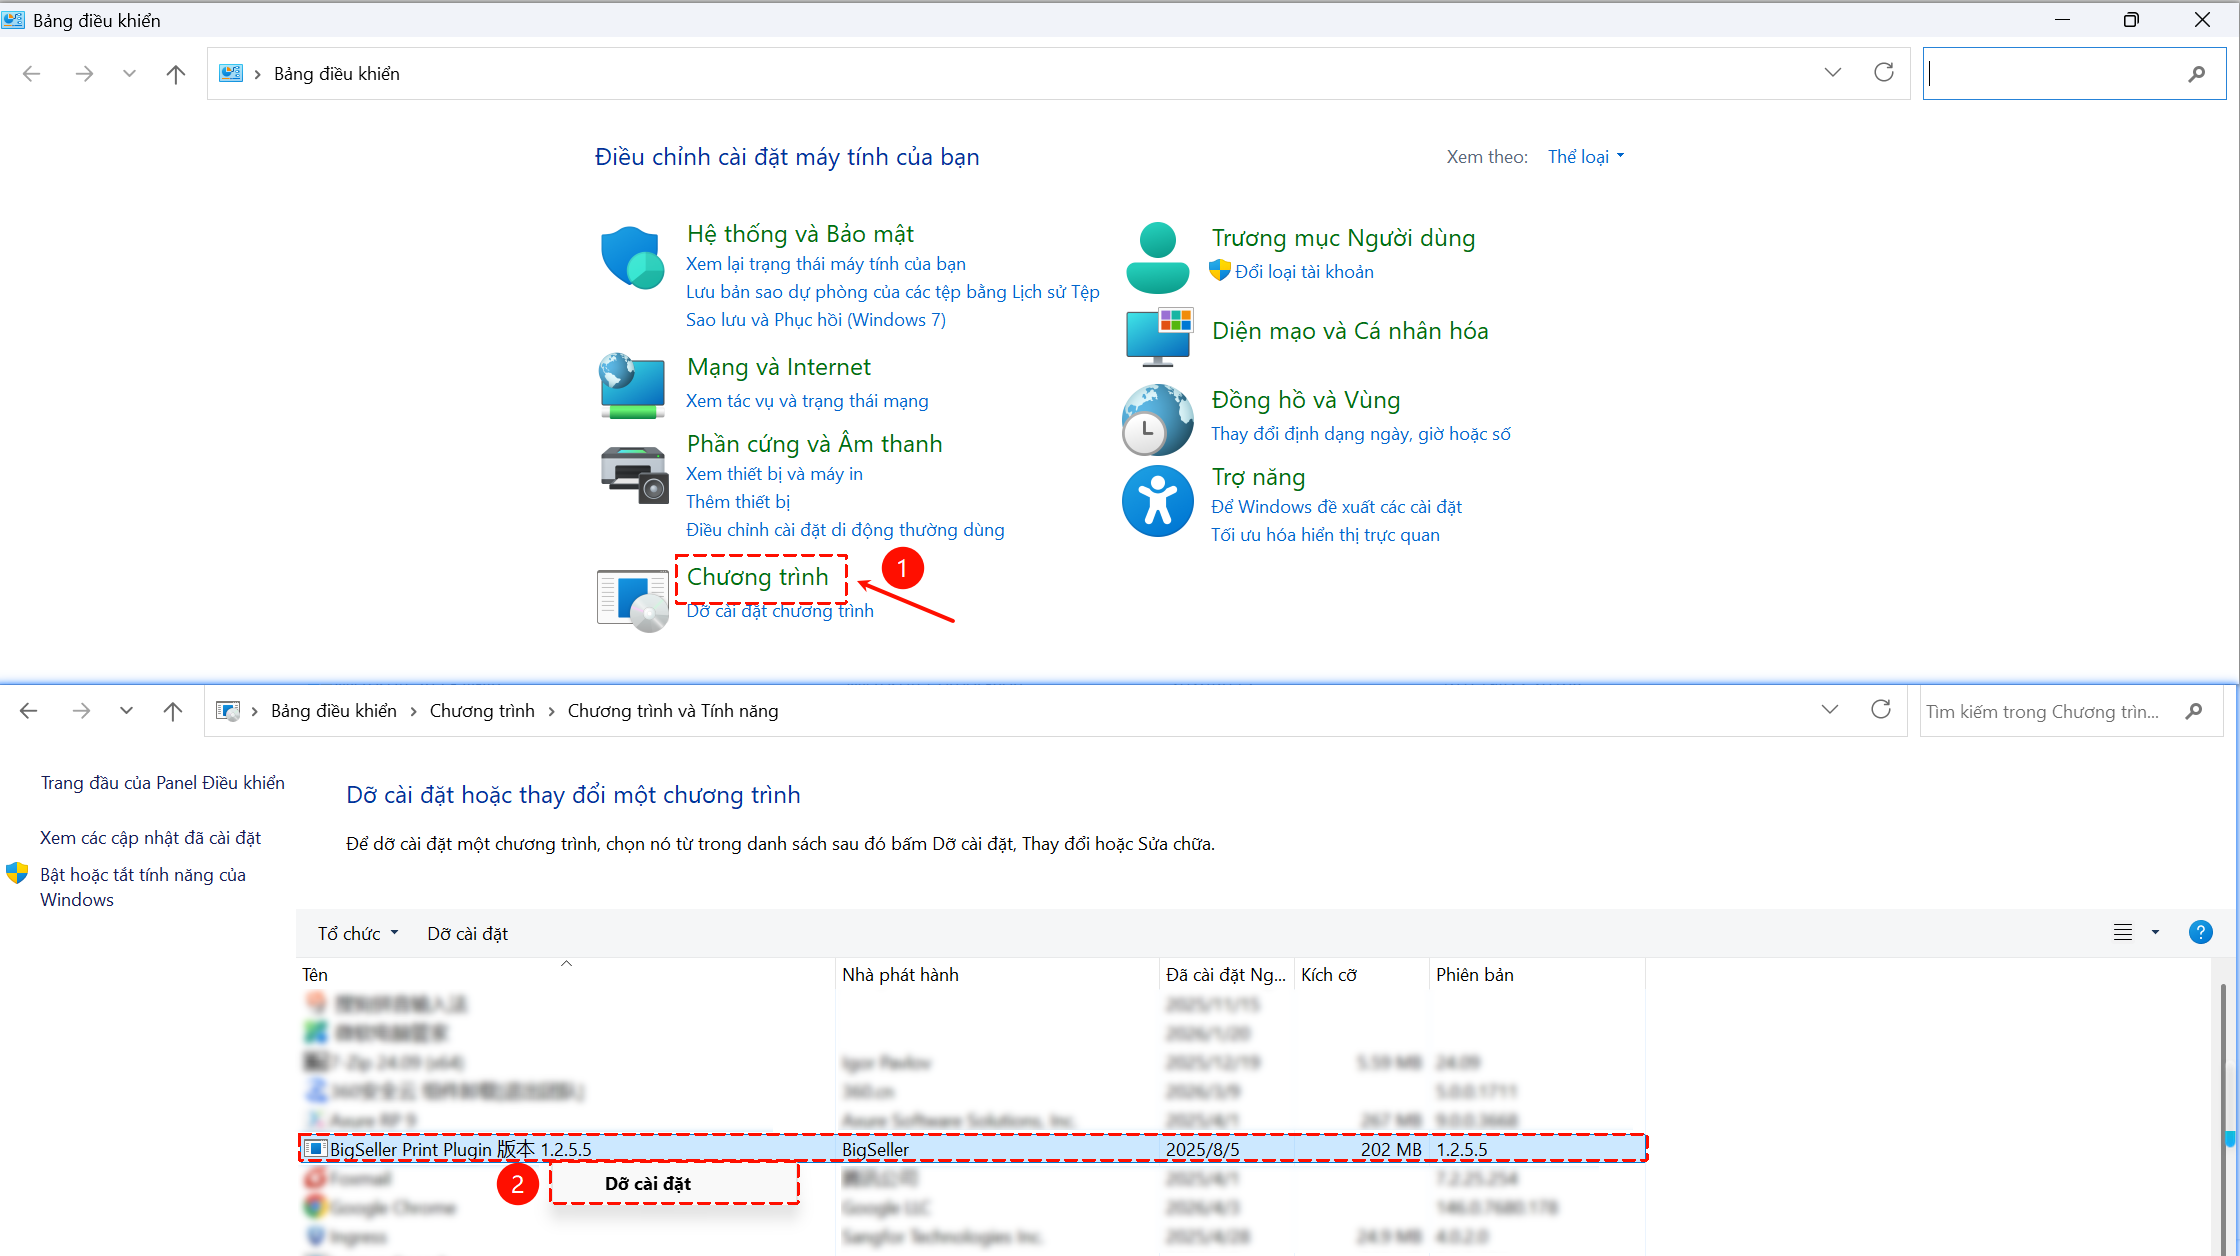Open address history dropdown in top window
2240x1256 pixels.
[1832, 73]
